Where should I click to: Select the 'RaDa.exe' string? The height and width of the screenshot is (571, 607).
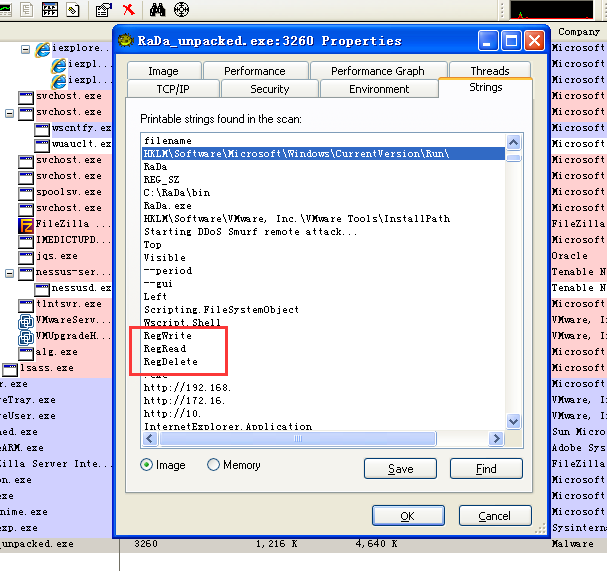[x=168, y=206]
